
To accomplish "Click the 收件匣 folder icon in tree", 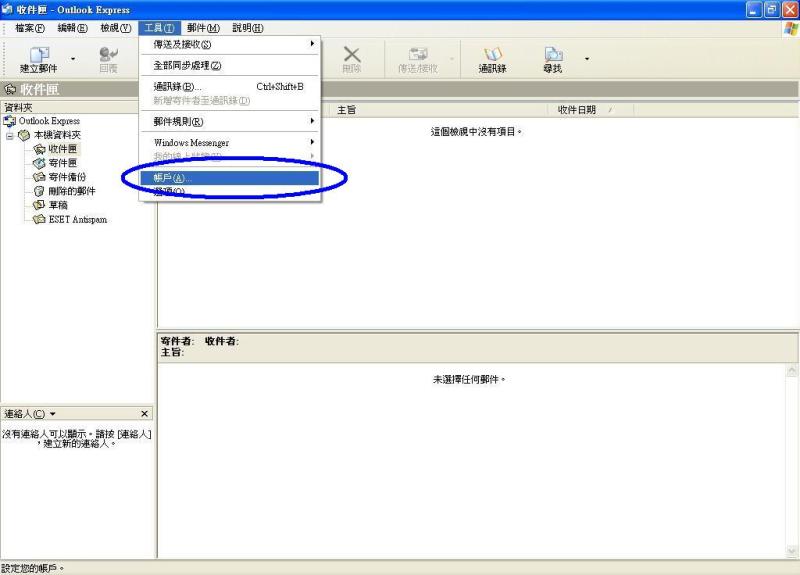I will pos(39,149).
